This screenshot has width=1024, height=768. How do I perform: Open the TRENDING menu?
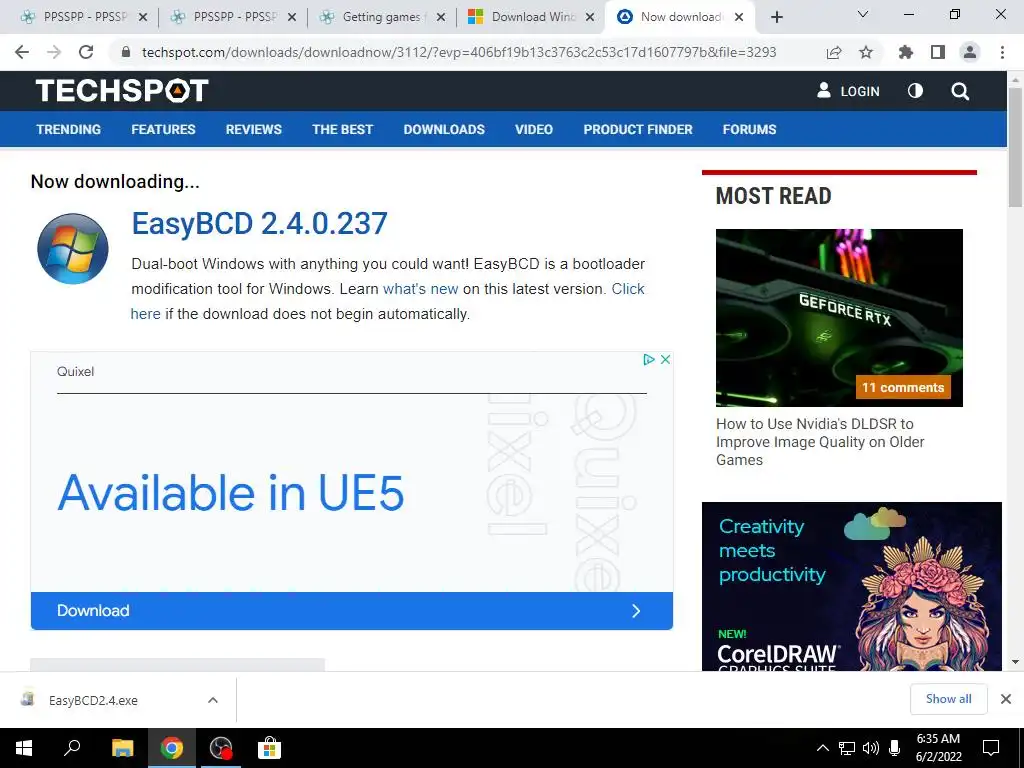coord(69,129)
